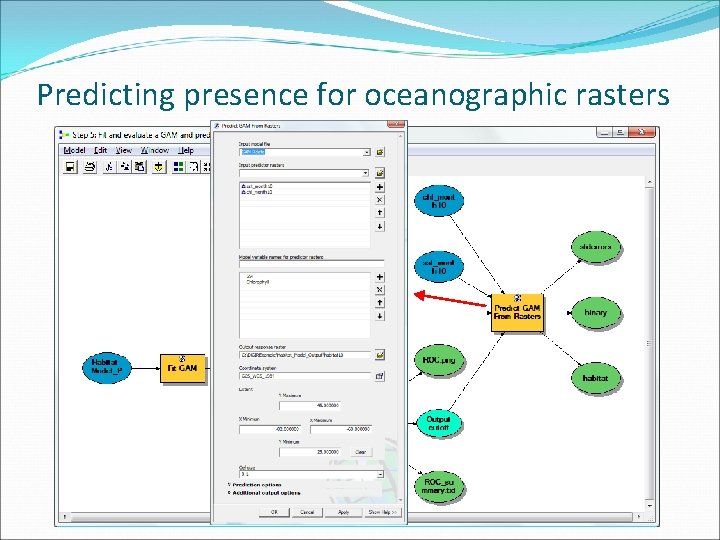720x540 pixels.
Task: Expand Prediction options section
Action: pos(255,485)
